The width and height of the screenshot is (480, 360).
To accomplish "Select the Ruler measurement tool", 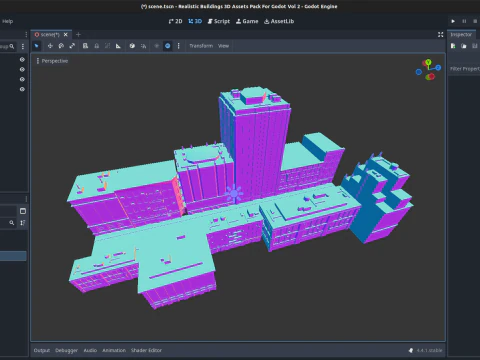I will point(118,46).
